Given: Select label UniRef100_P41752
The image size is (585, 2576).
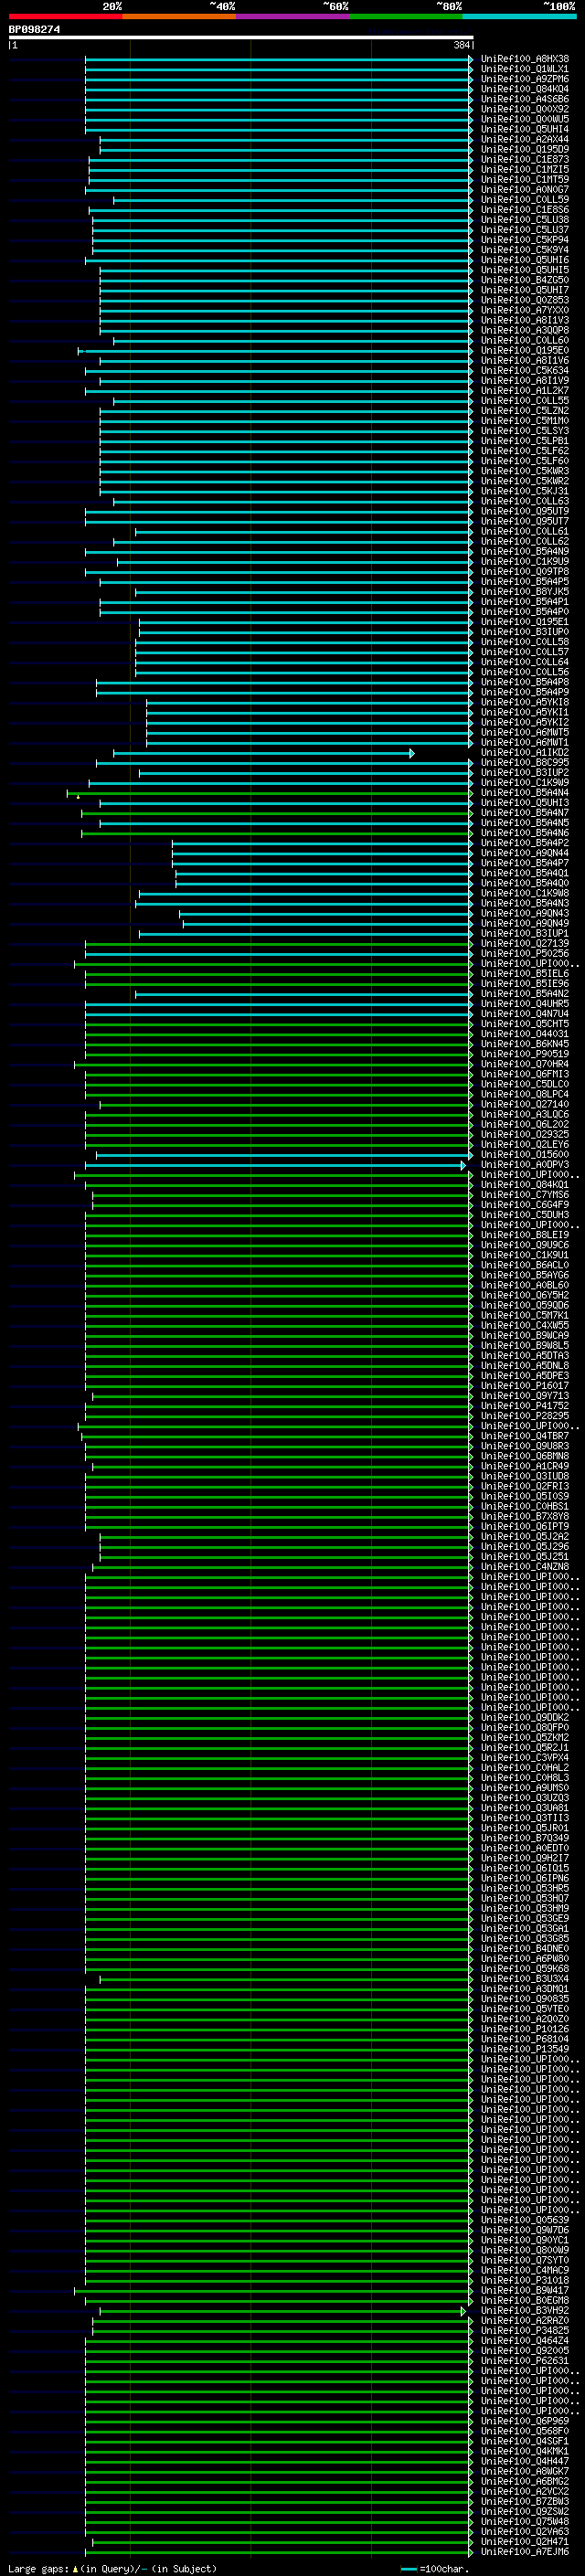Looking at the screenshot, I should (x=524, y=1405).
